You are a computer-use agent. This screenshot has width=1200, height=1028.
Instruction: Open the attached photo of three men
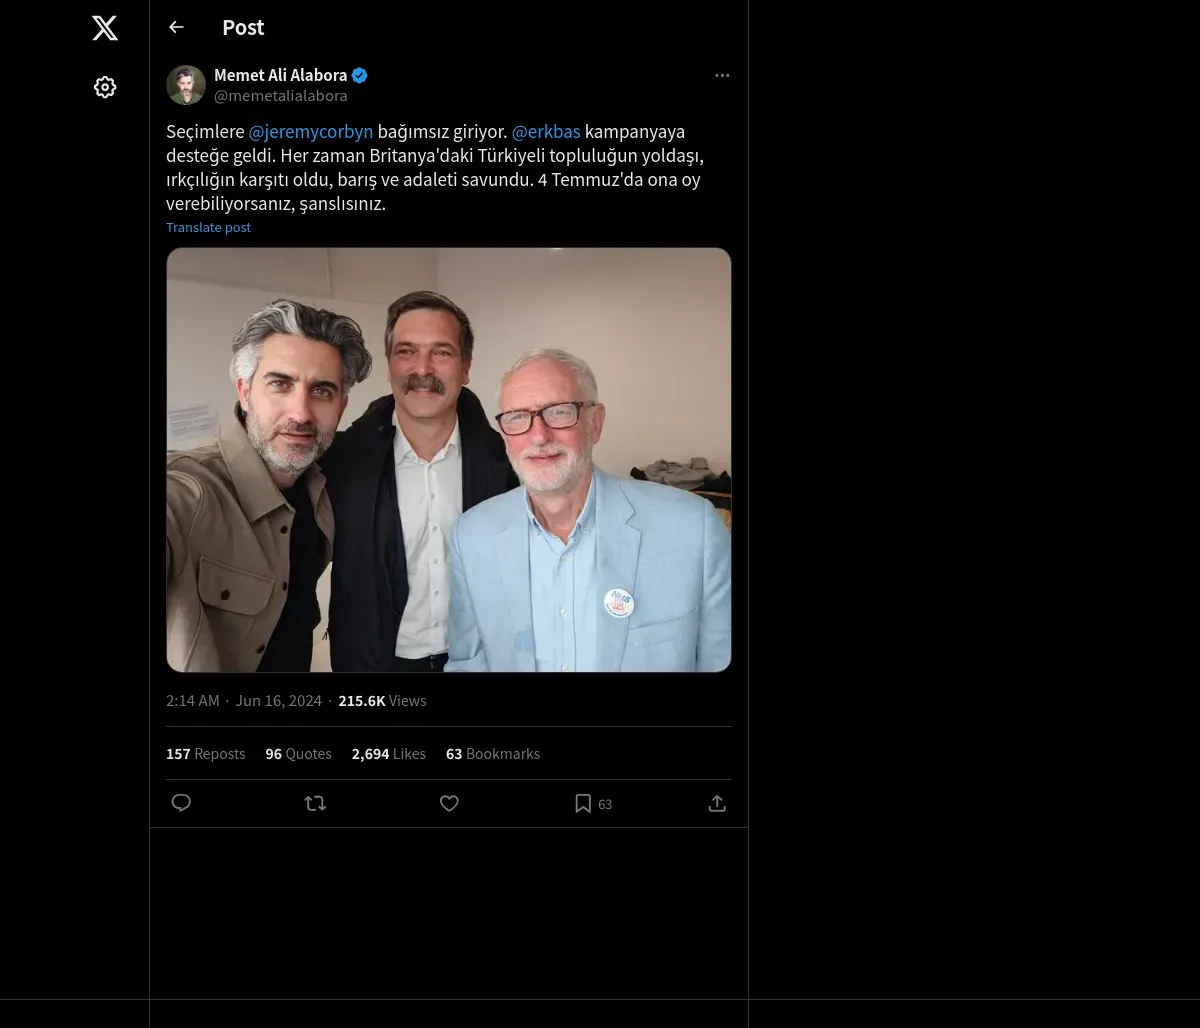pos(449,460)
